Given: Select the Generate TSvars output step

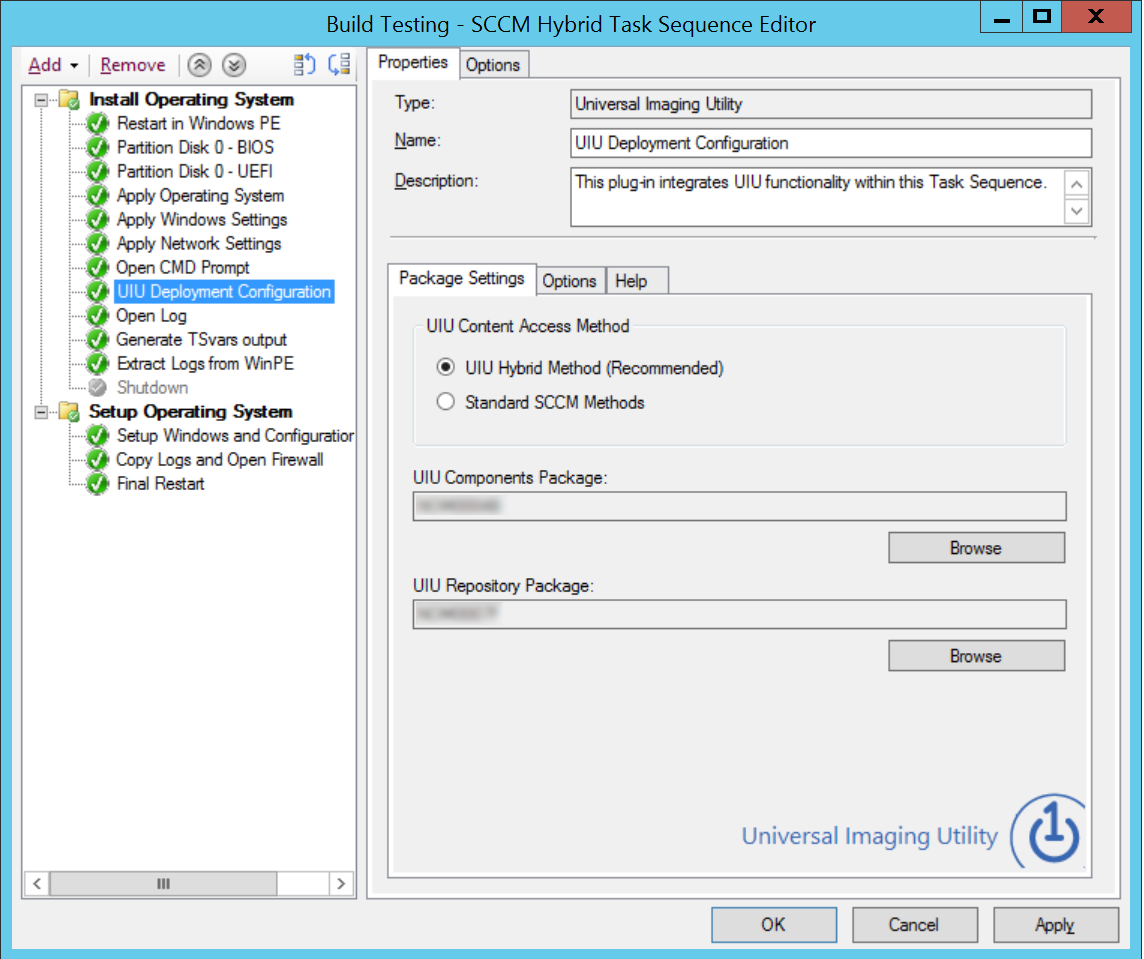Looking at the screenshot, I should pyautogui.click(x=201, y=340).
